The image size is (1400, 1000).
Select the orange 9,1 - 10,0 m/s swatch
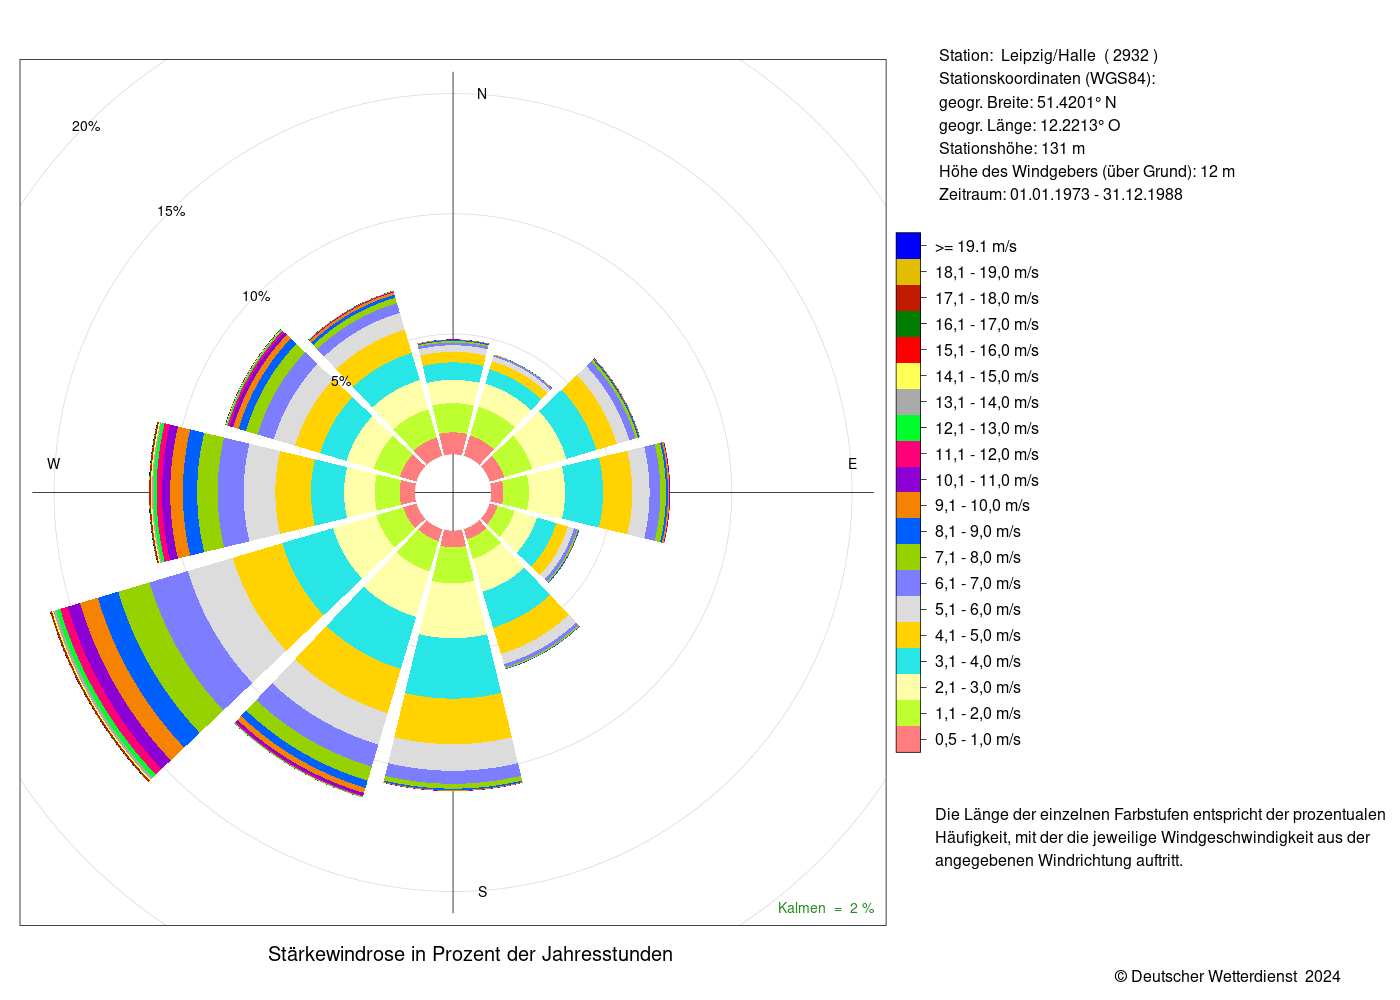point(908,506)
